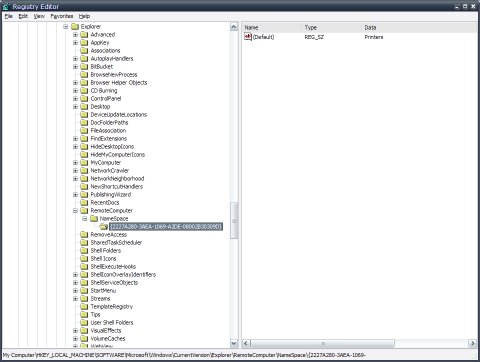Select the RemoveAccess folder icon

(x=84, y=235)
